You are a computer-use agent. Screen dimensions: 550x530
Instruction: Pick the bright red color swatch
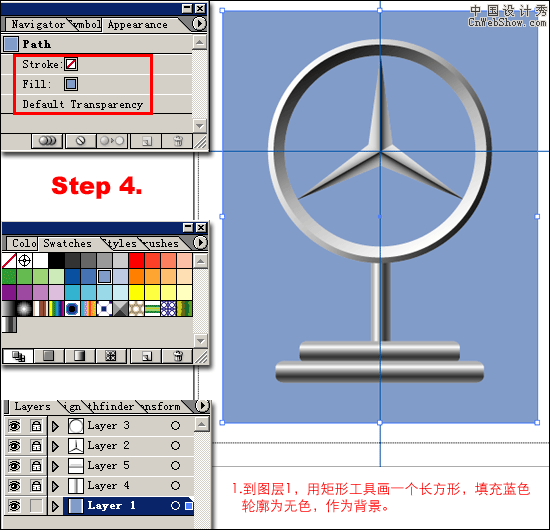coord(136,261)
